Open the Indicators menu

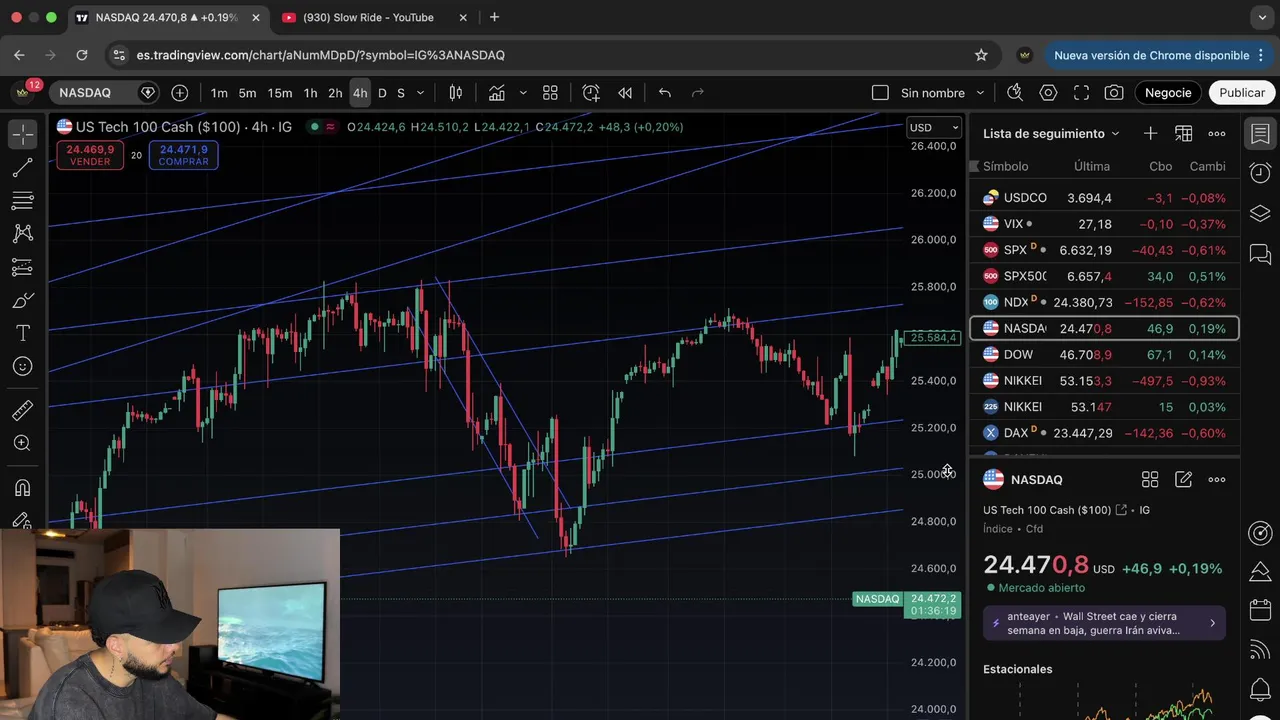497,93
